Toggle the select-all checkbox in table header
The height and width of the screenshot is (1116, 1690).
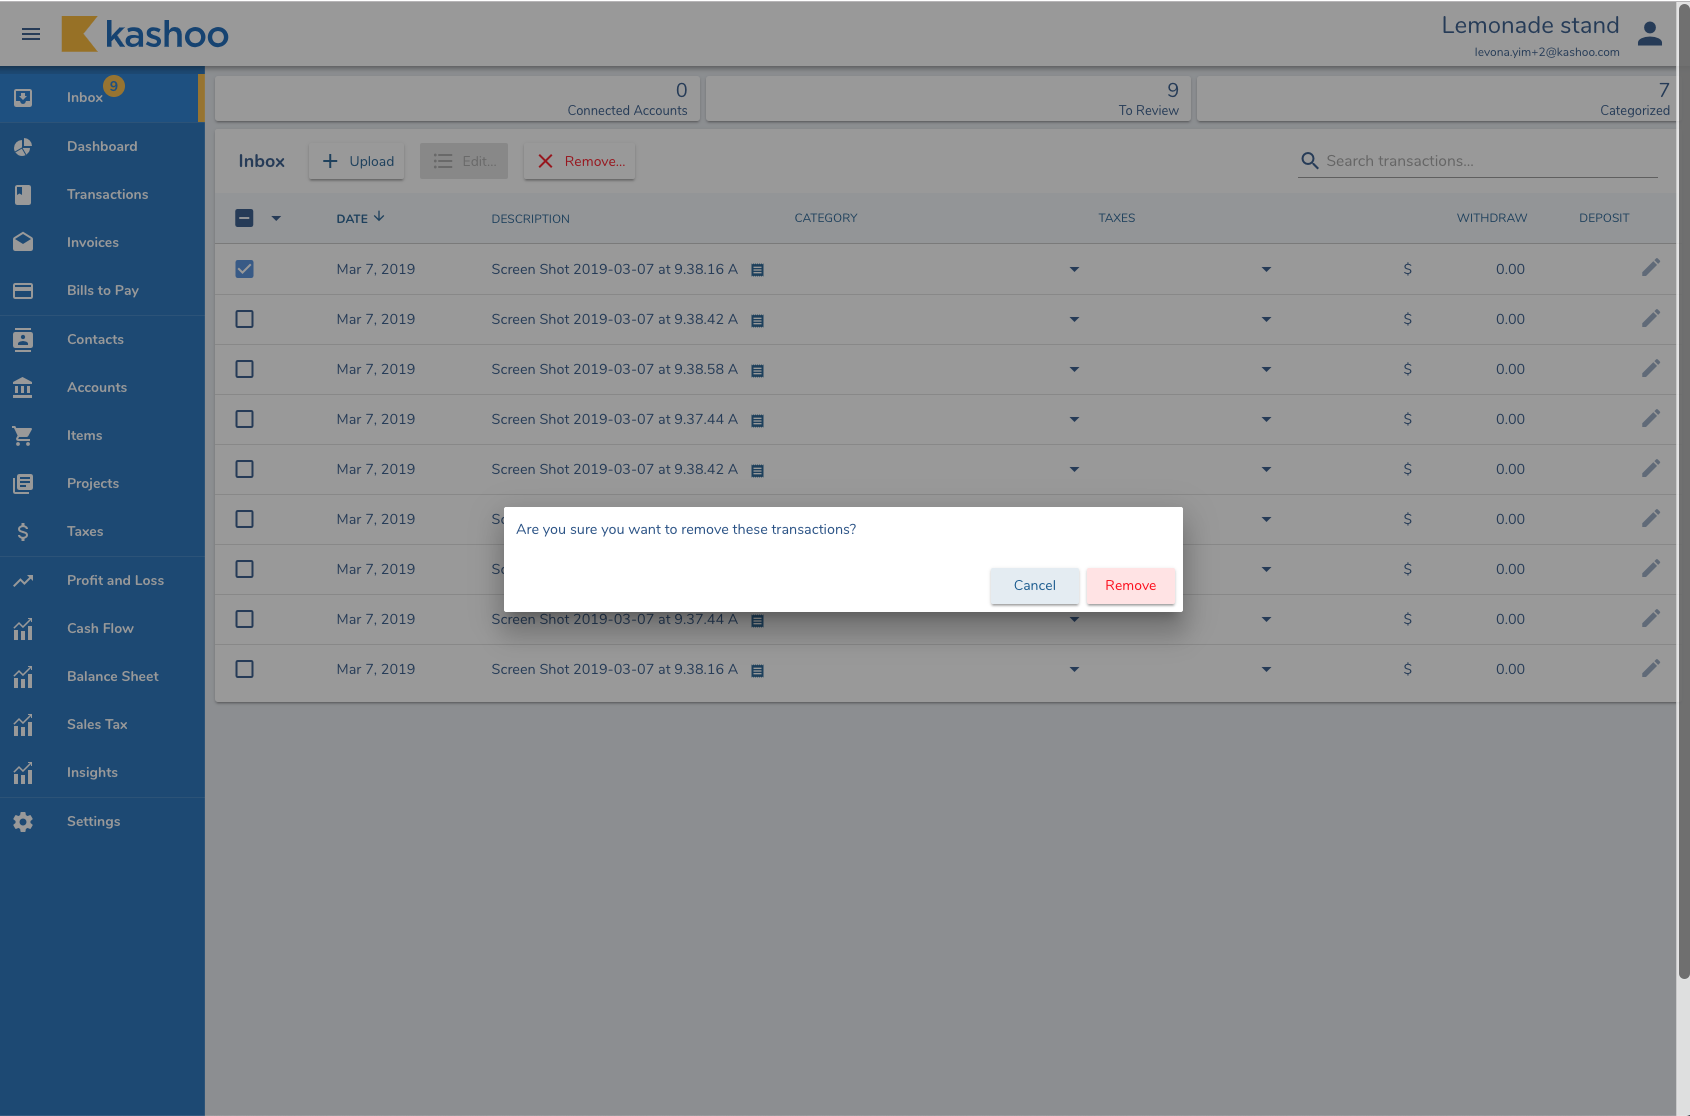[244, 218]
